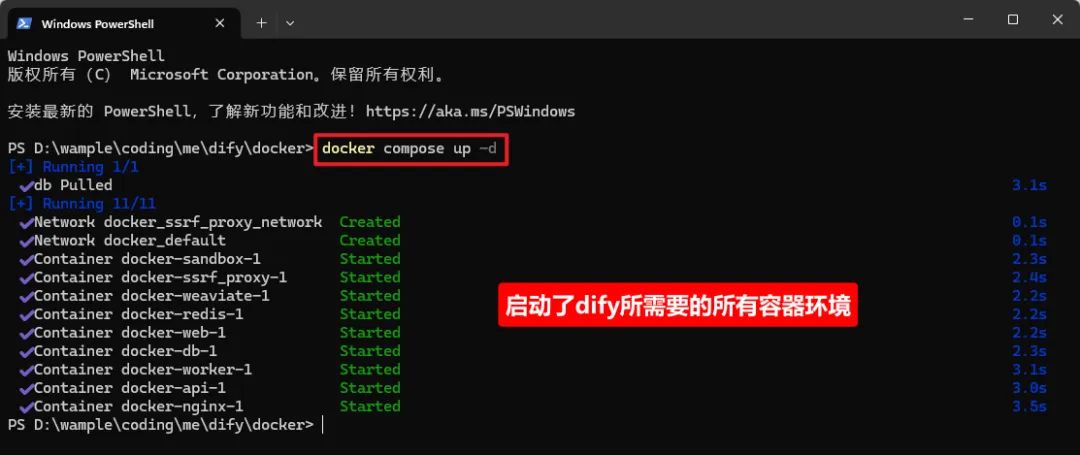Viewport: 1080px width, 455px height.
Task: Click the Started status for docker-redis-1
Action: pos(370,314)
